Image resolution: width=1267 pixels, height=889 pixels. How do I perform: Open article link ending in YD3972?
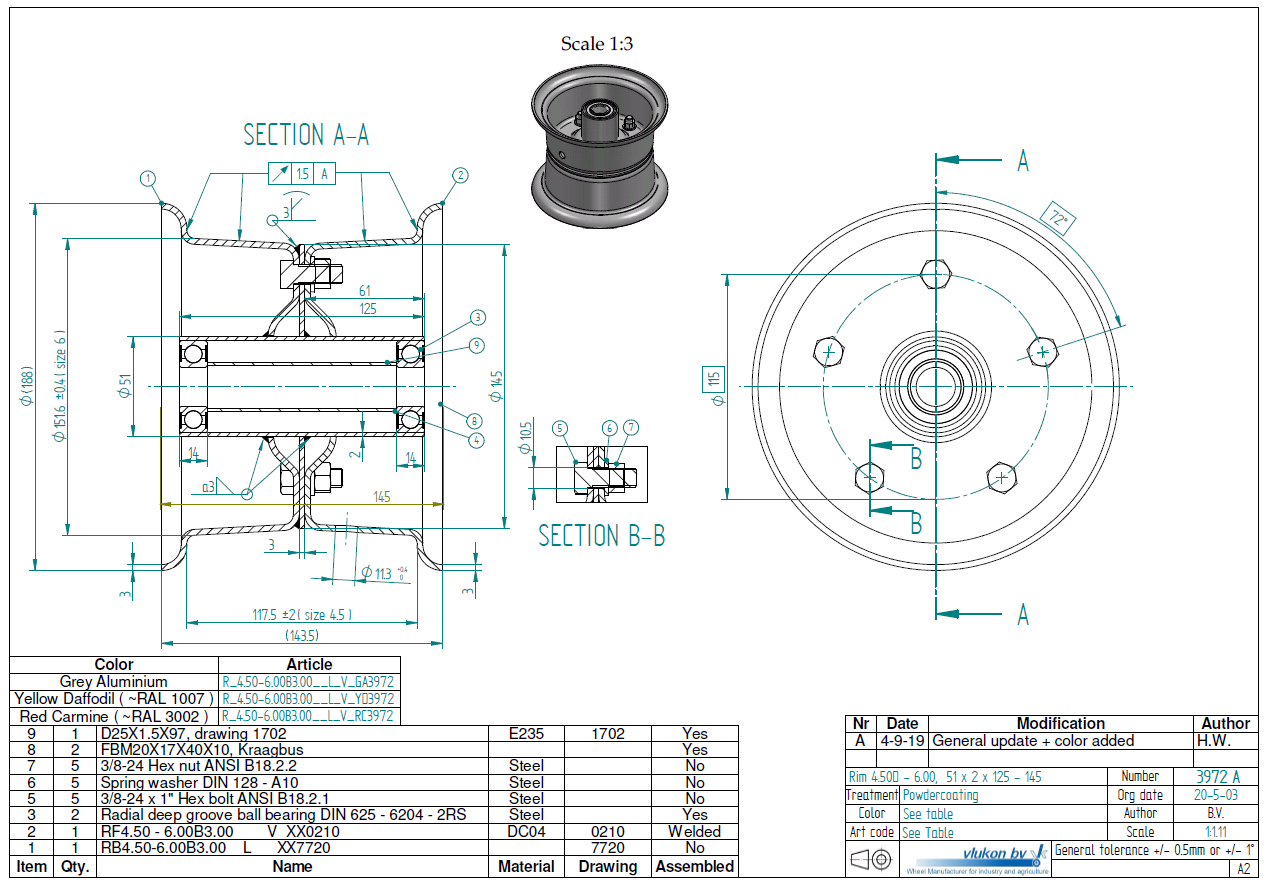coord(308,699)
